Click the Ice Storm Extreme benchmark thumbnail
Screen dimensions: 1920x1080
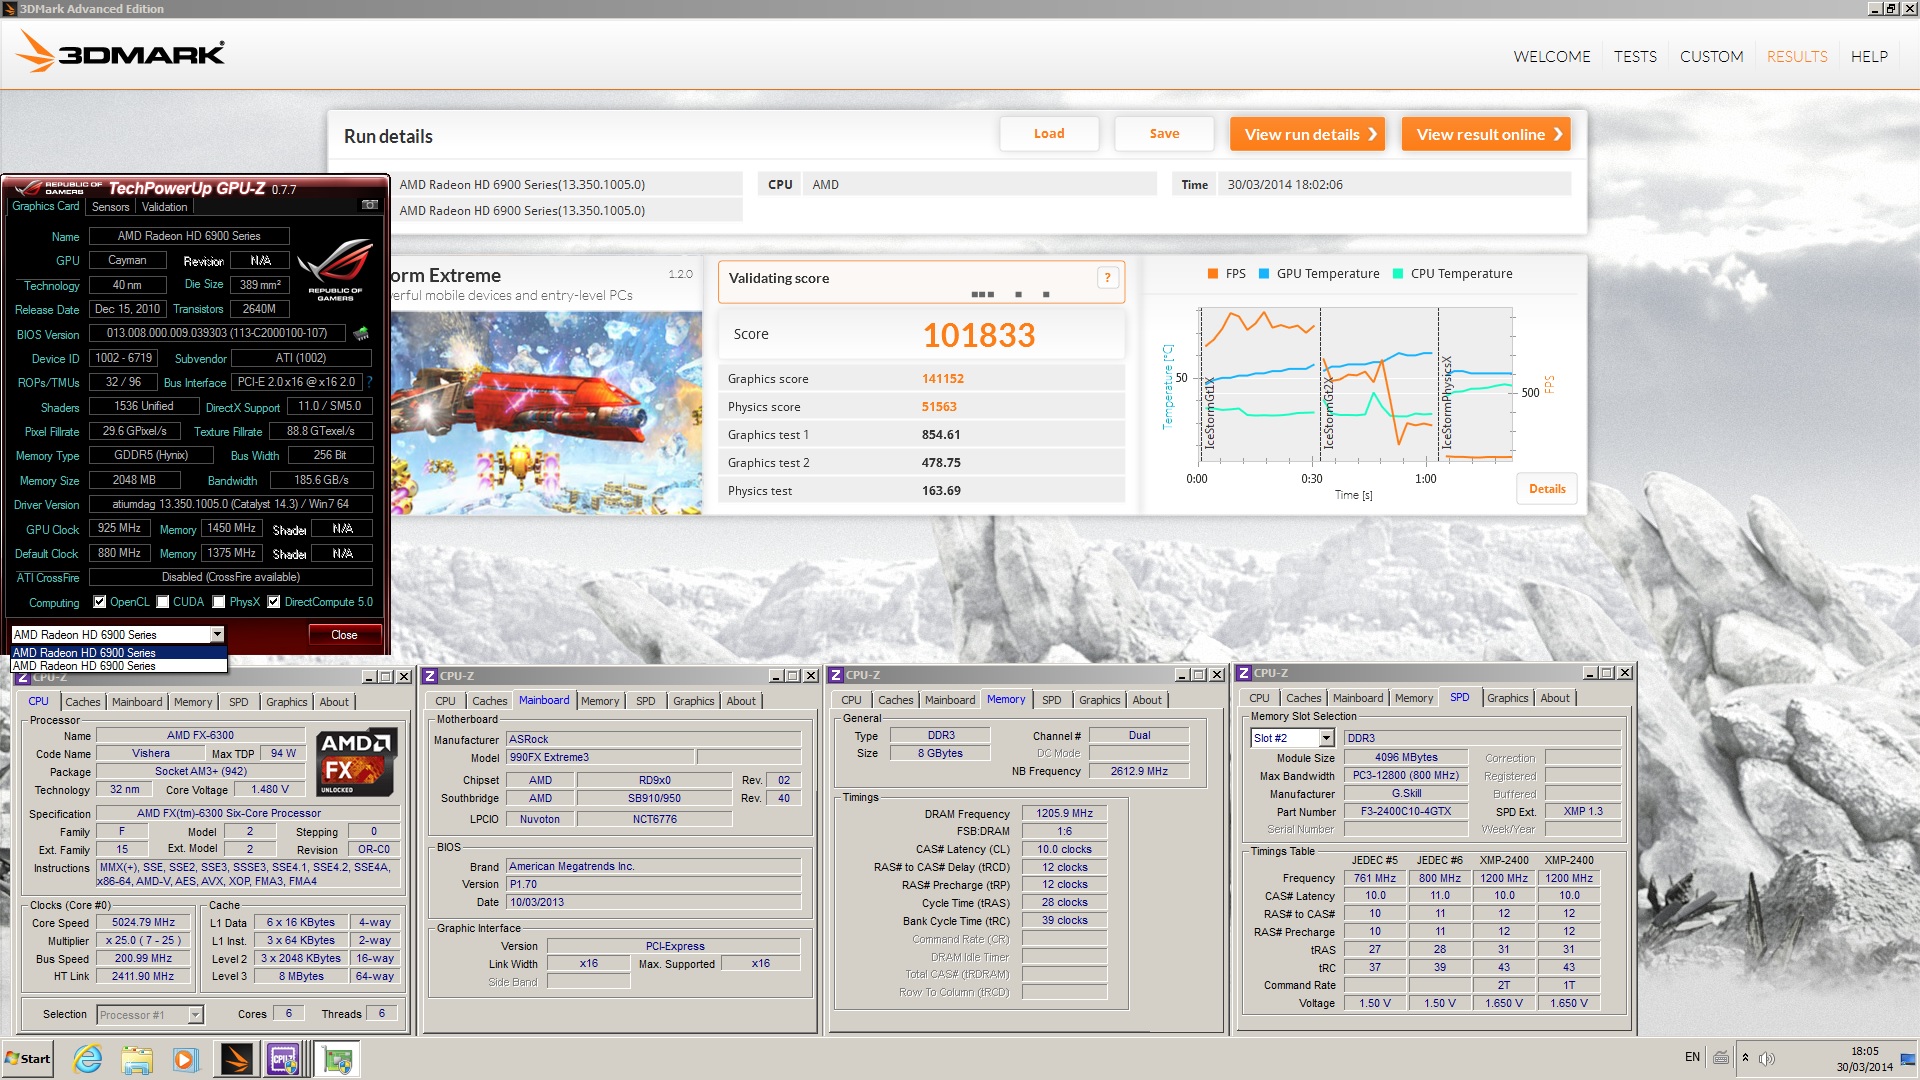(x=546, y=413)
